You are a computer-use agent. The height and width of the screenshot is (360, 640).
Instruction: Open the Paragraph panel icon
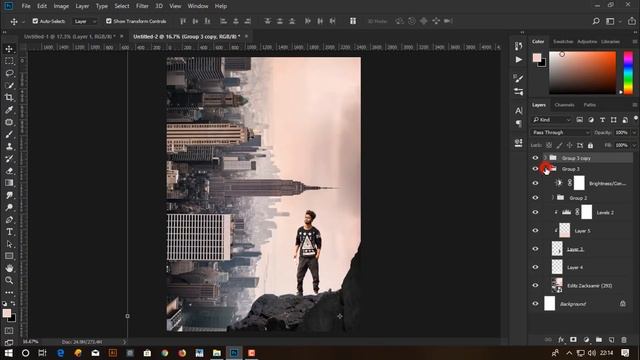(x=518, y=123)
